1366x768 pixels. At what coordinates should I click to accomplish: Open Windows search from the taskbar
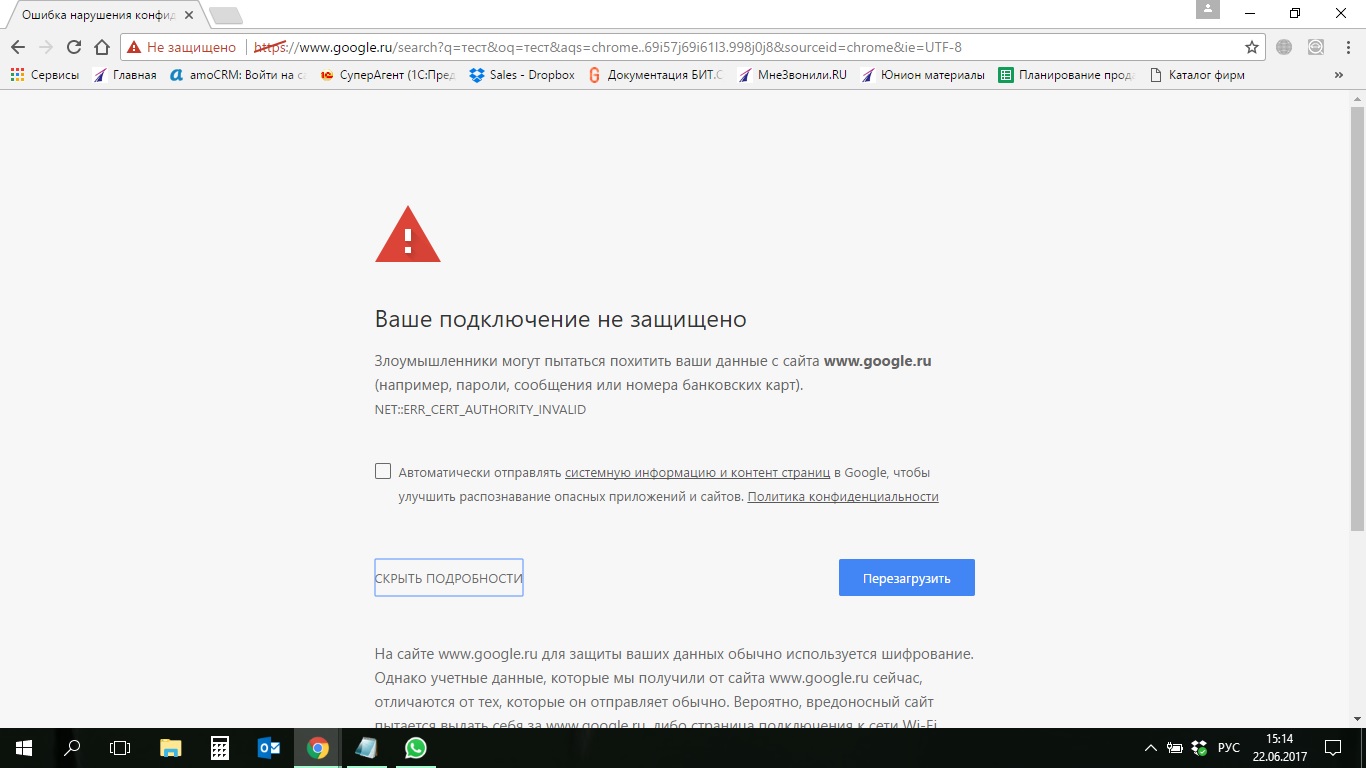coord(72,748)
